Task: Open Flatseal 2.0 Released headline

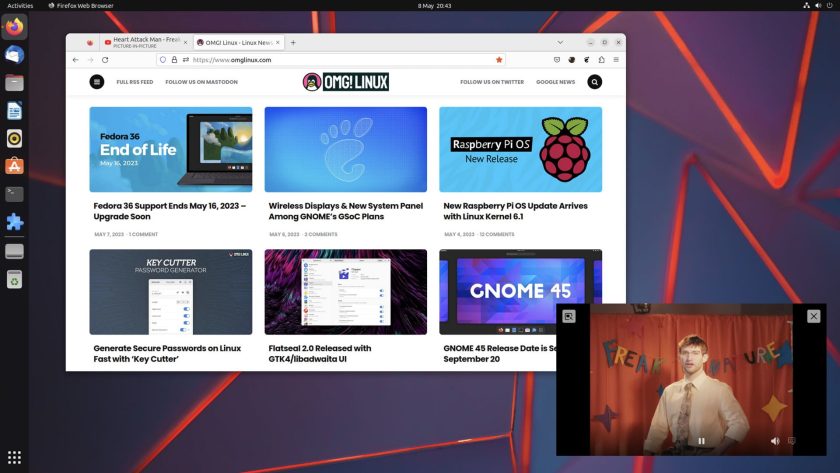Action: [320, 354]
